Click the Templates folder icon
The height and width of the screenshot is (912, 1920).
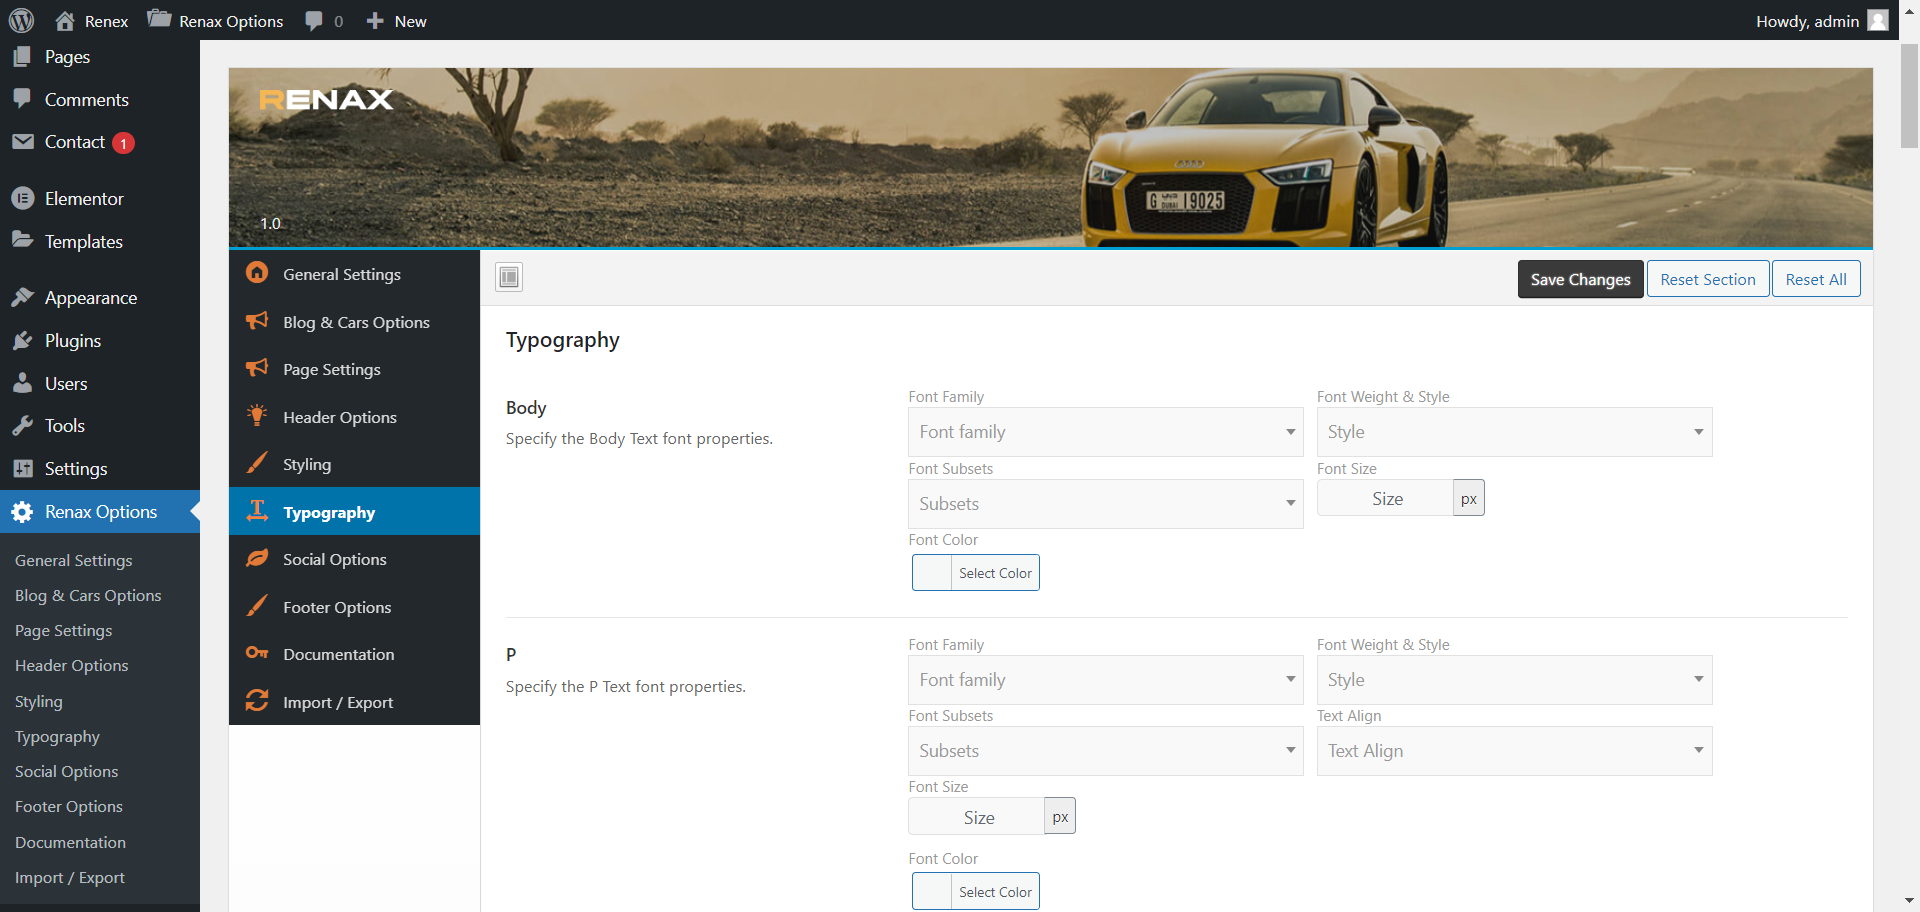[22, 240]
